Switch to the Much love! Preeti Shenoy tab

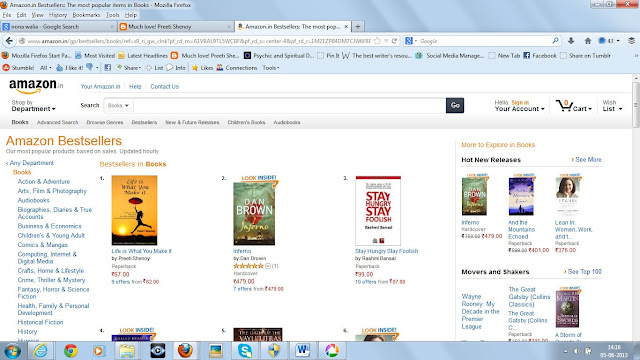tap(176, 27)
